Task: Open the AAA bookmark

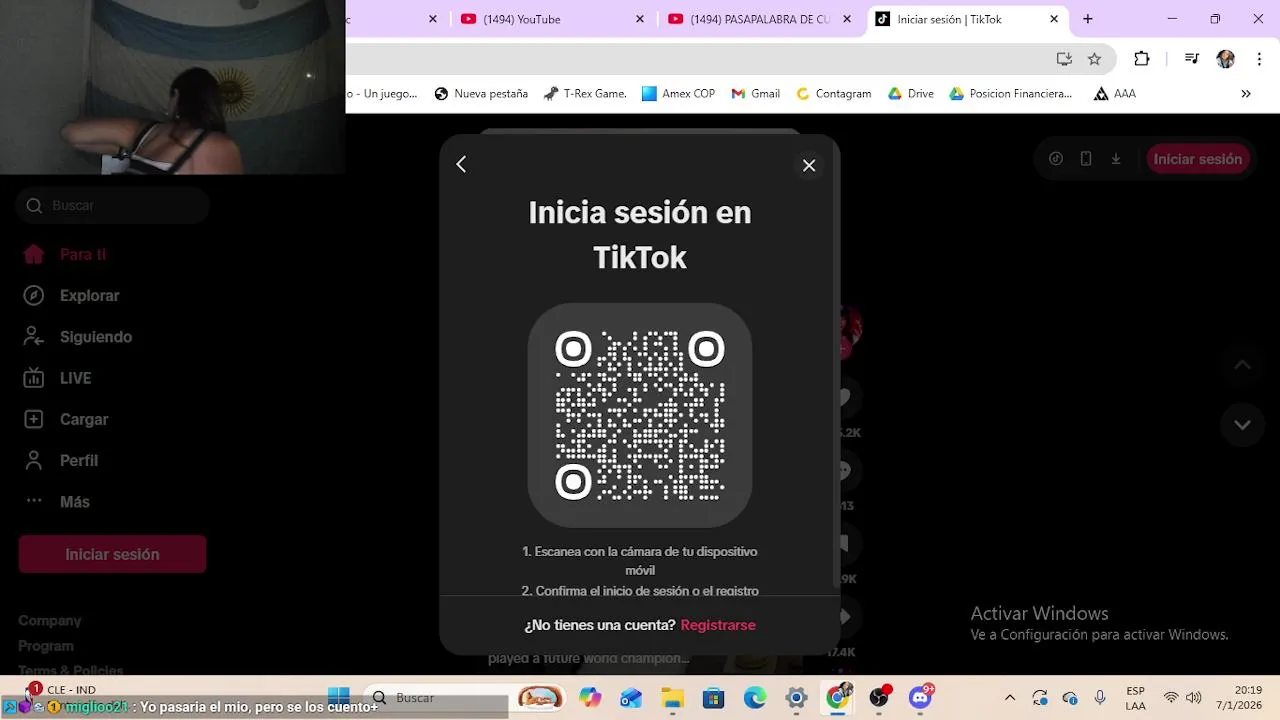Action: point(1115,93)
